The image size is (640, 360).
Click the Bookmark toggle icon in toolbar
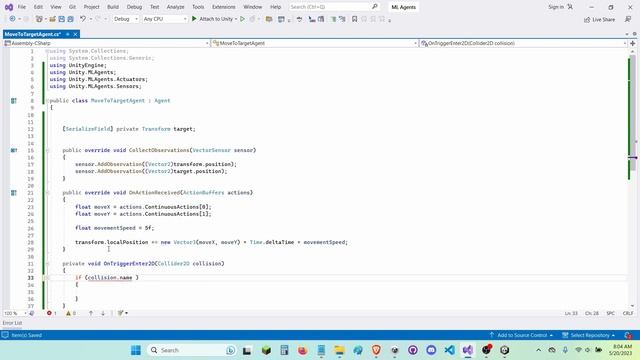coord(354,19)
